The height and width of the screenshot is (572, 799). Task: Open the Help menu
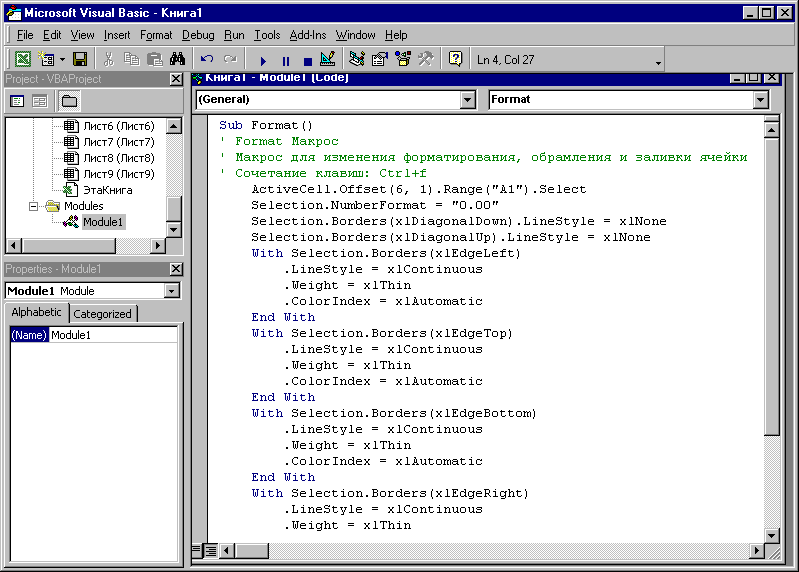point(396,35)
